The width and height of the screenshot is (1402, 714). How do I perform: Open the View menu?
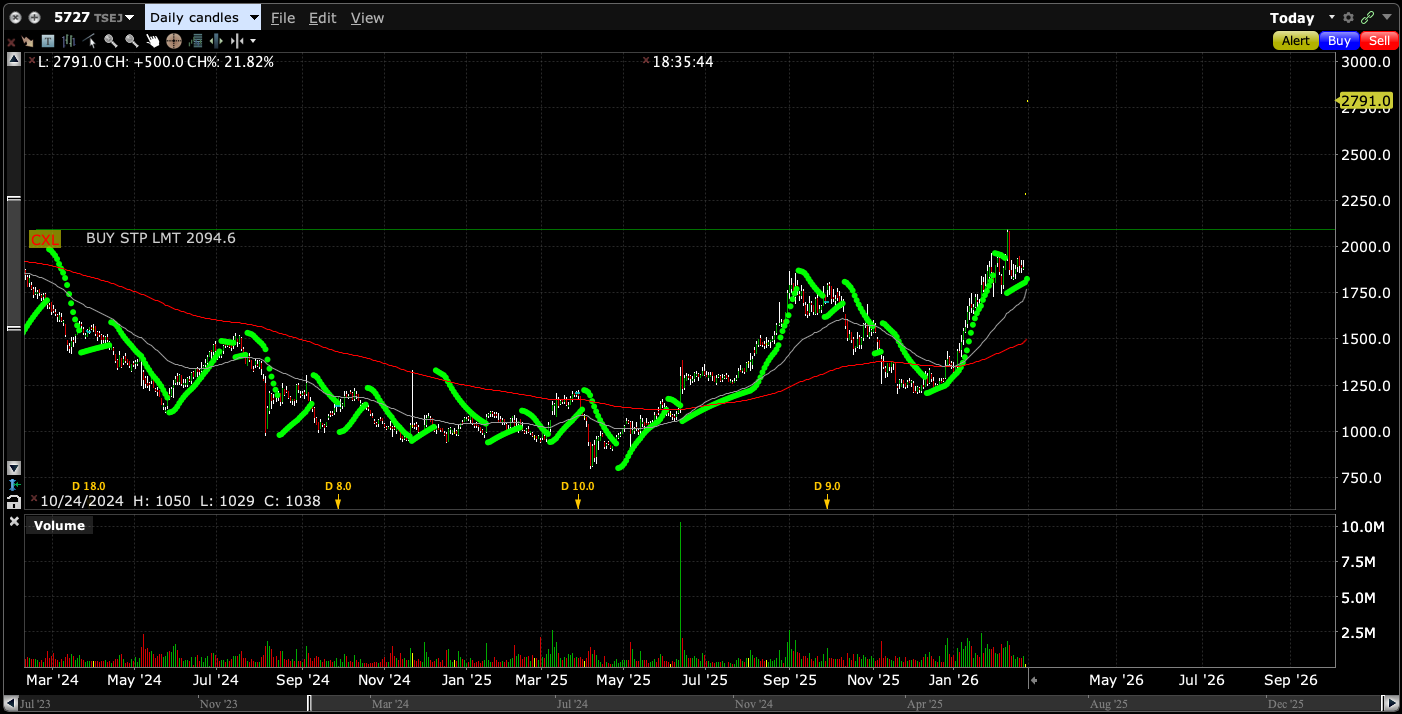367,18
